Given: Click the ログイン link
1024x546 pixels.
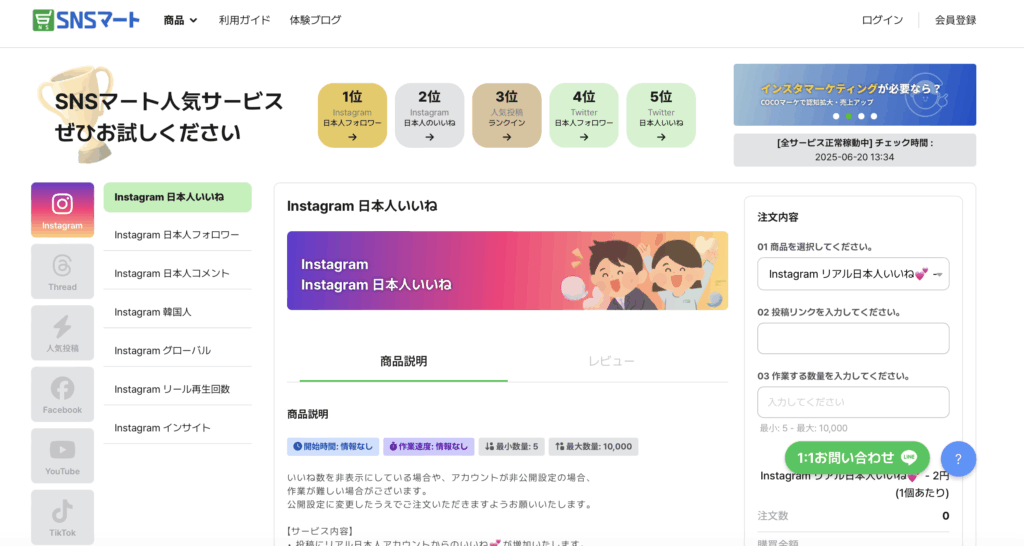Looking at the screenshot, I should [882, 20].
